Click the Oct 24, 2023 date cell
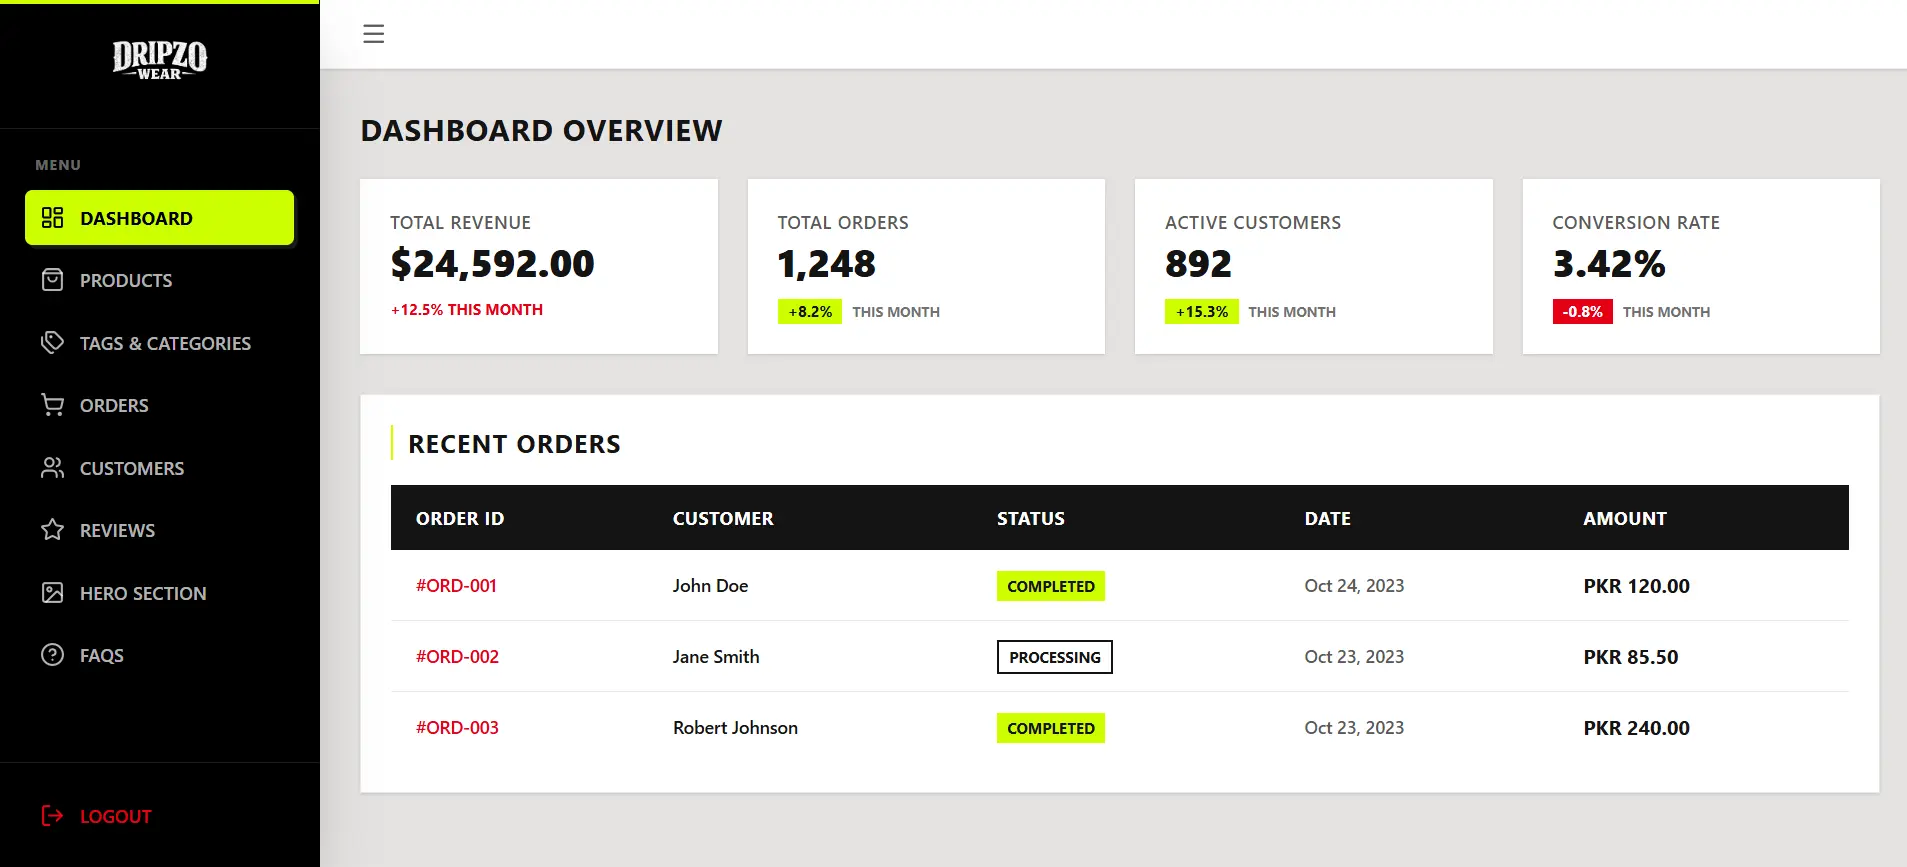This screenshot has width=1907, height=867. (x=1354, y=586)
